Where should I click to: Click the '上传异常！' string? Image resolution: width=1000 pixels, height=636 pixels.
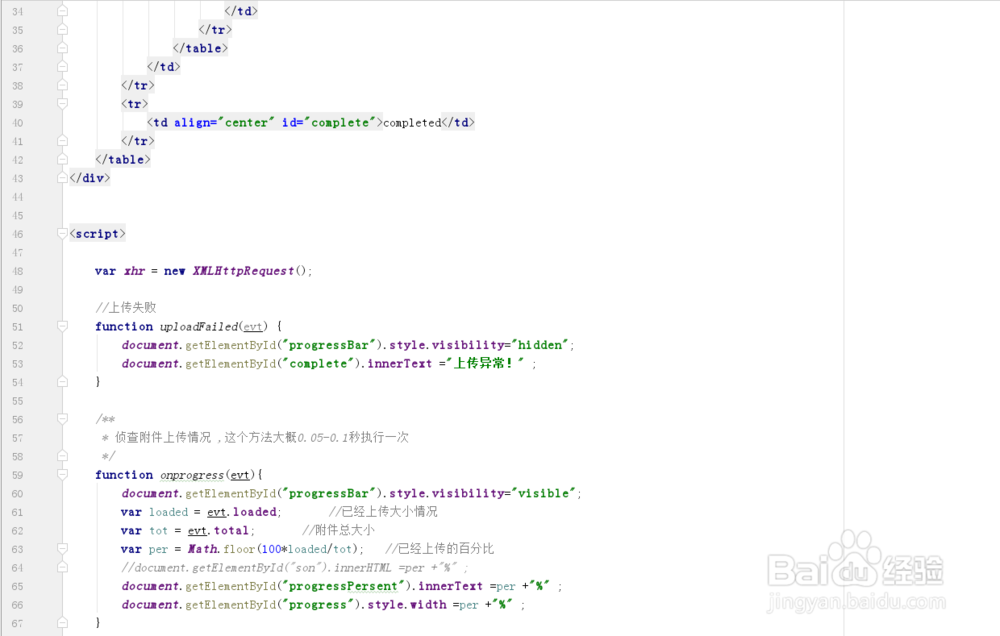485,364
